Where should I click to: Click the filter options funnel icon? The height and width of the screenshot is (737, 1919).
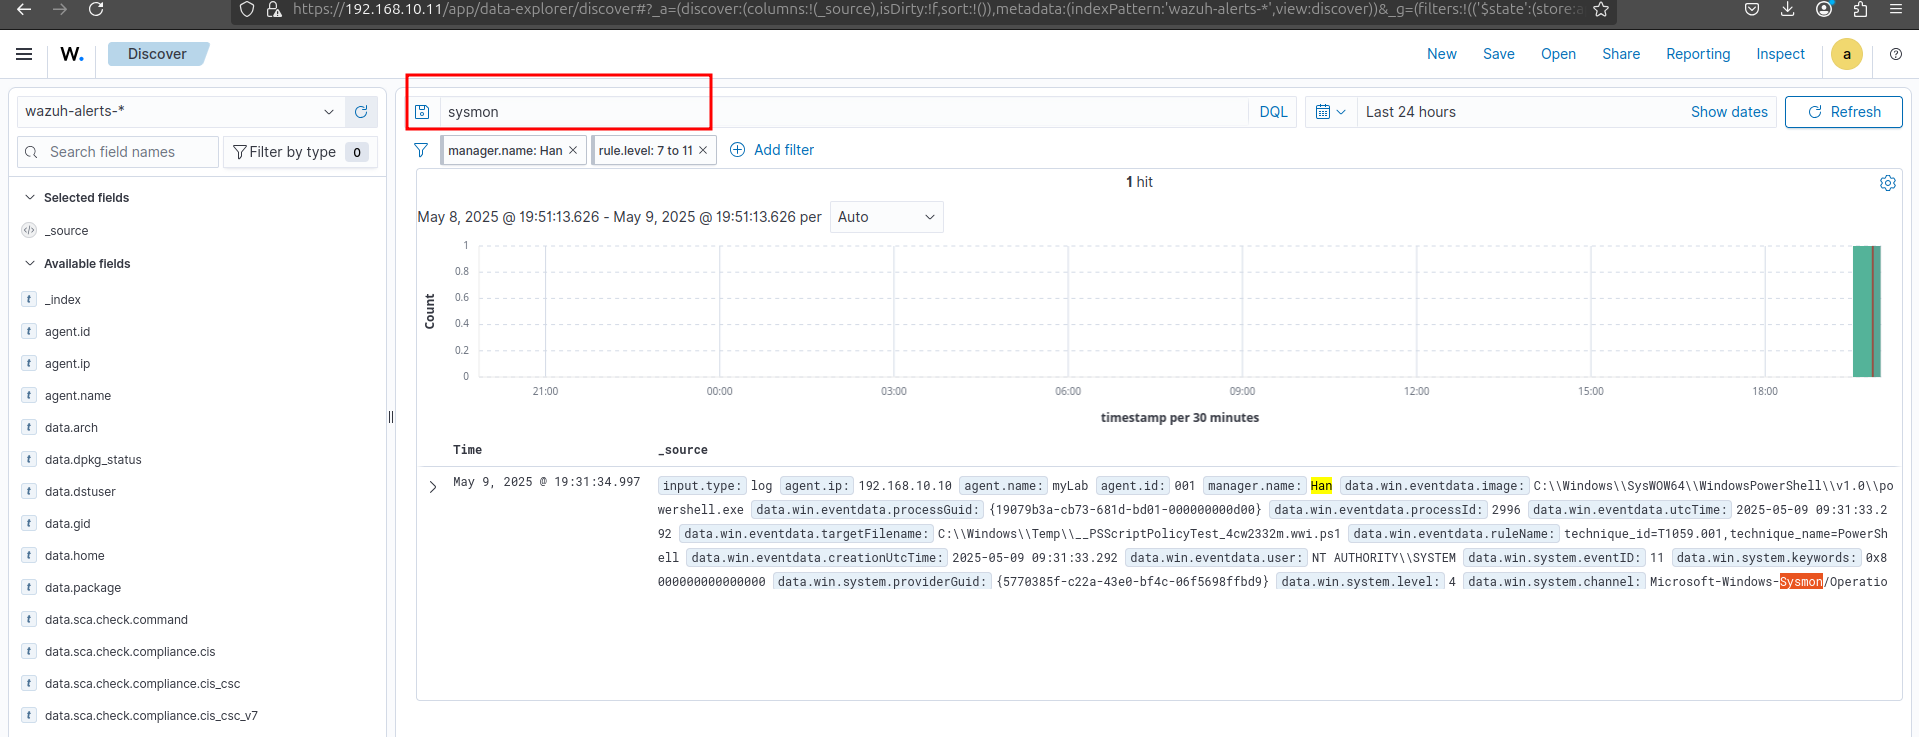coord(421,150)
